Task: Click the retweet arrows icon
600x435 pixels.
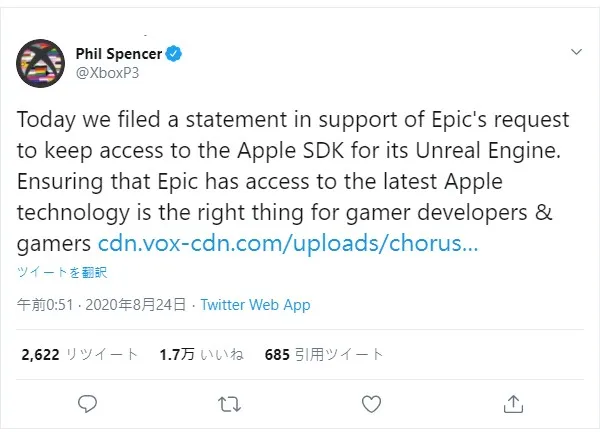Action: pyautogui.click(x=229, y=404)
